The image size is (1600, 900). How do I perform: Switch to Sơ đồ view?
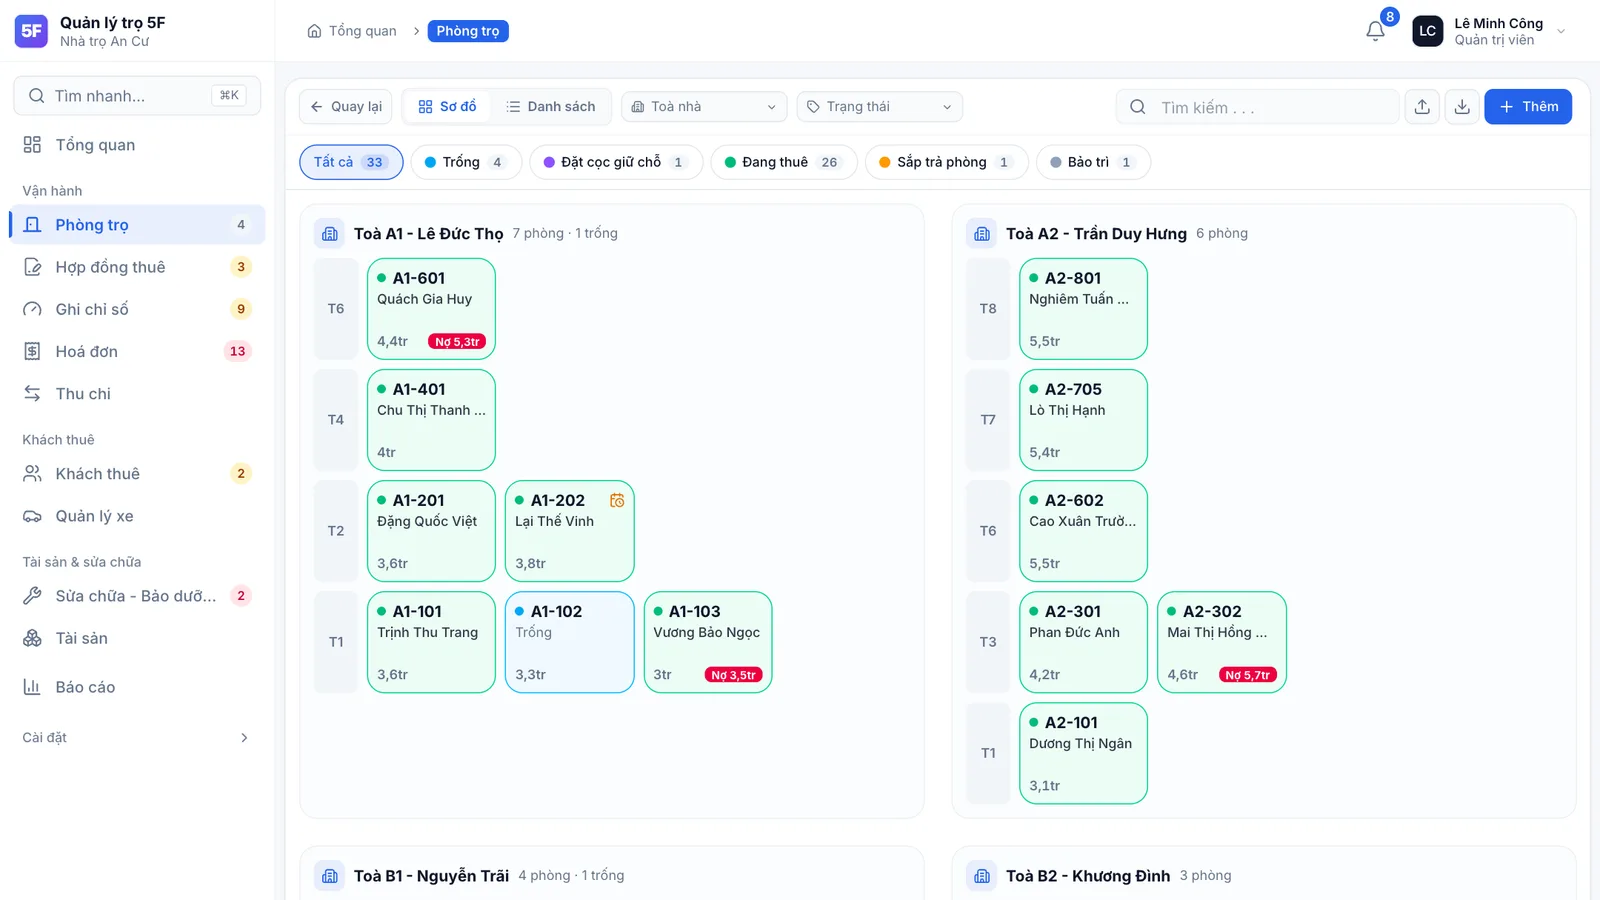447,107
